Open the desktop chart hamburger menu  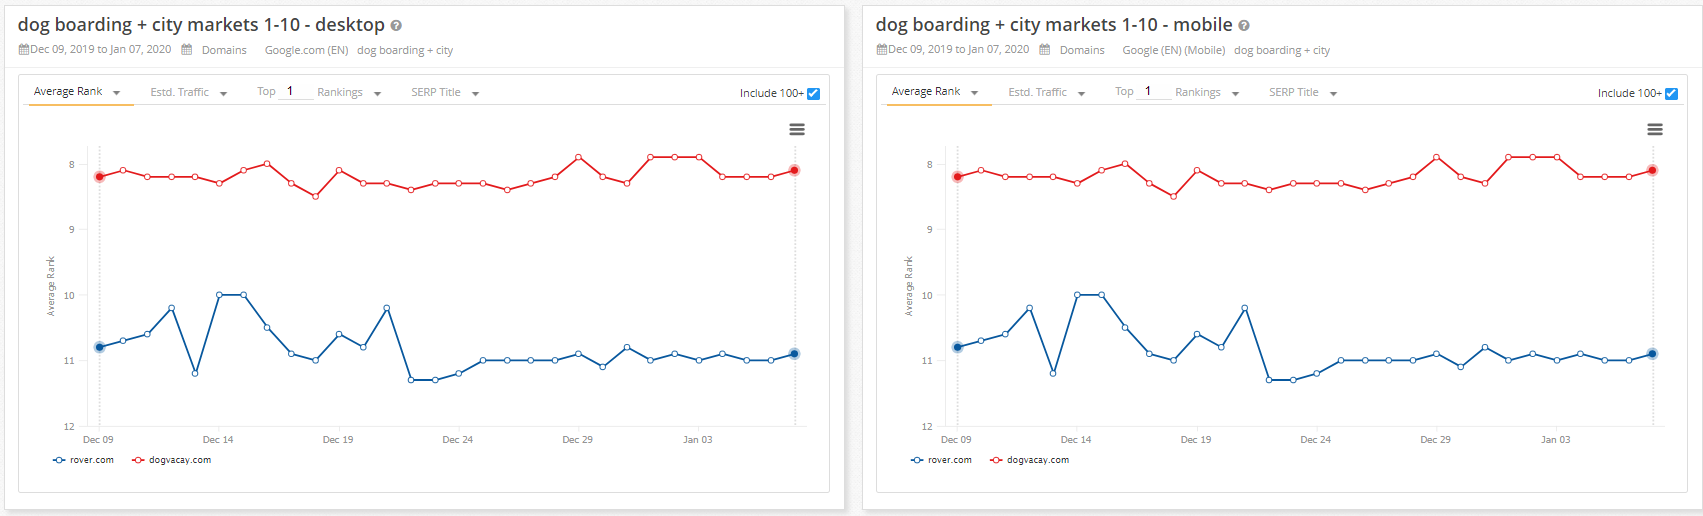point(797,130)
